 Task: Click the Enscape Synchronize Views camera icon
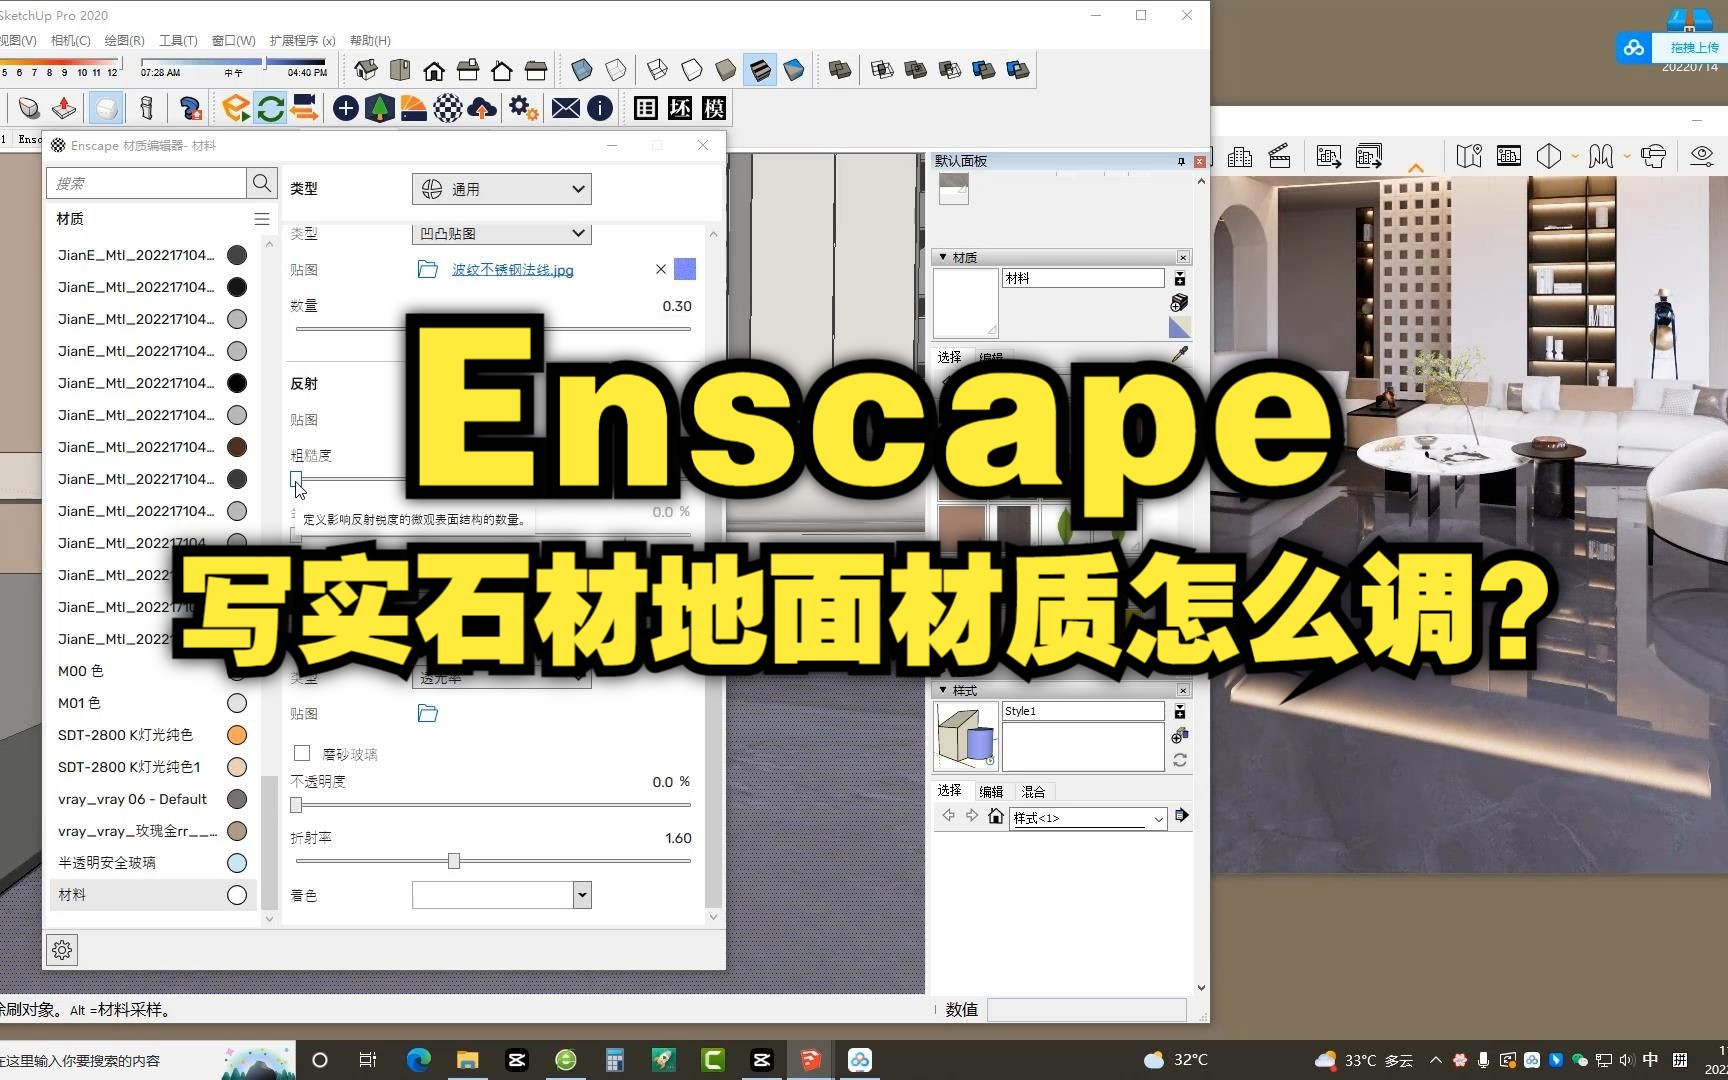click(304, 108)
